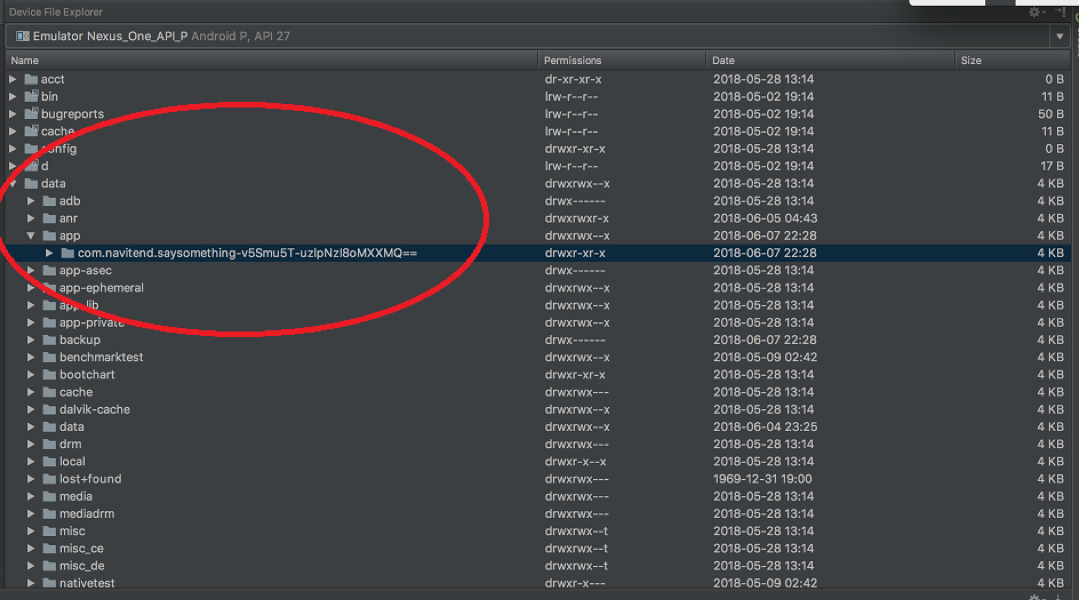Image resolution: width=1079 pixels, height=600 pixels.
Task: Sort by the Name column header
Action: coord(25,60)
